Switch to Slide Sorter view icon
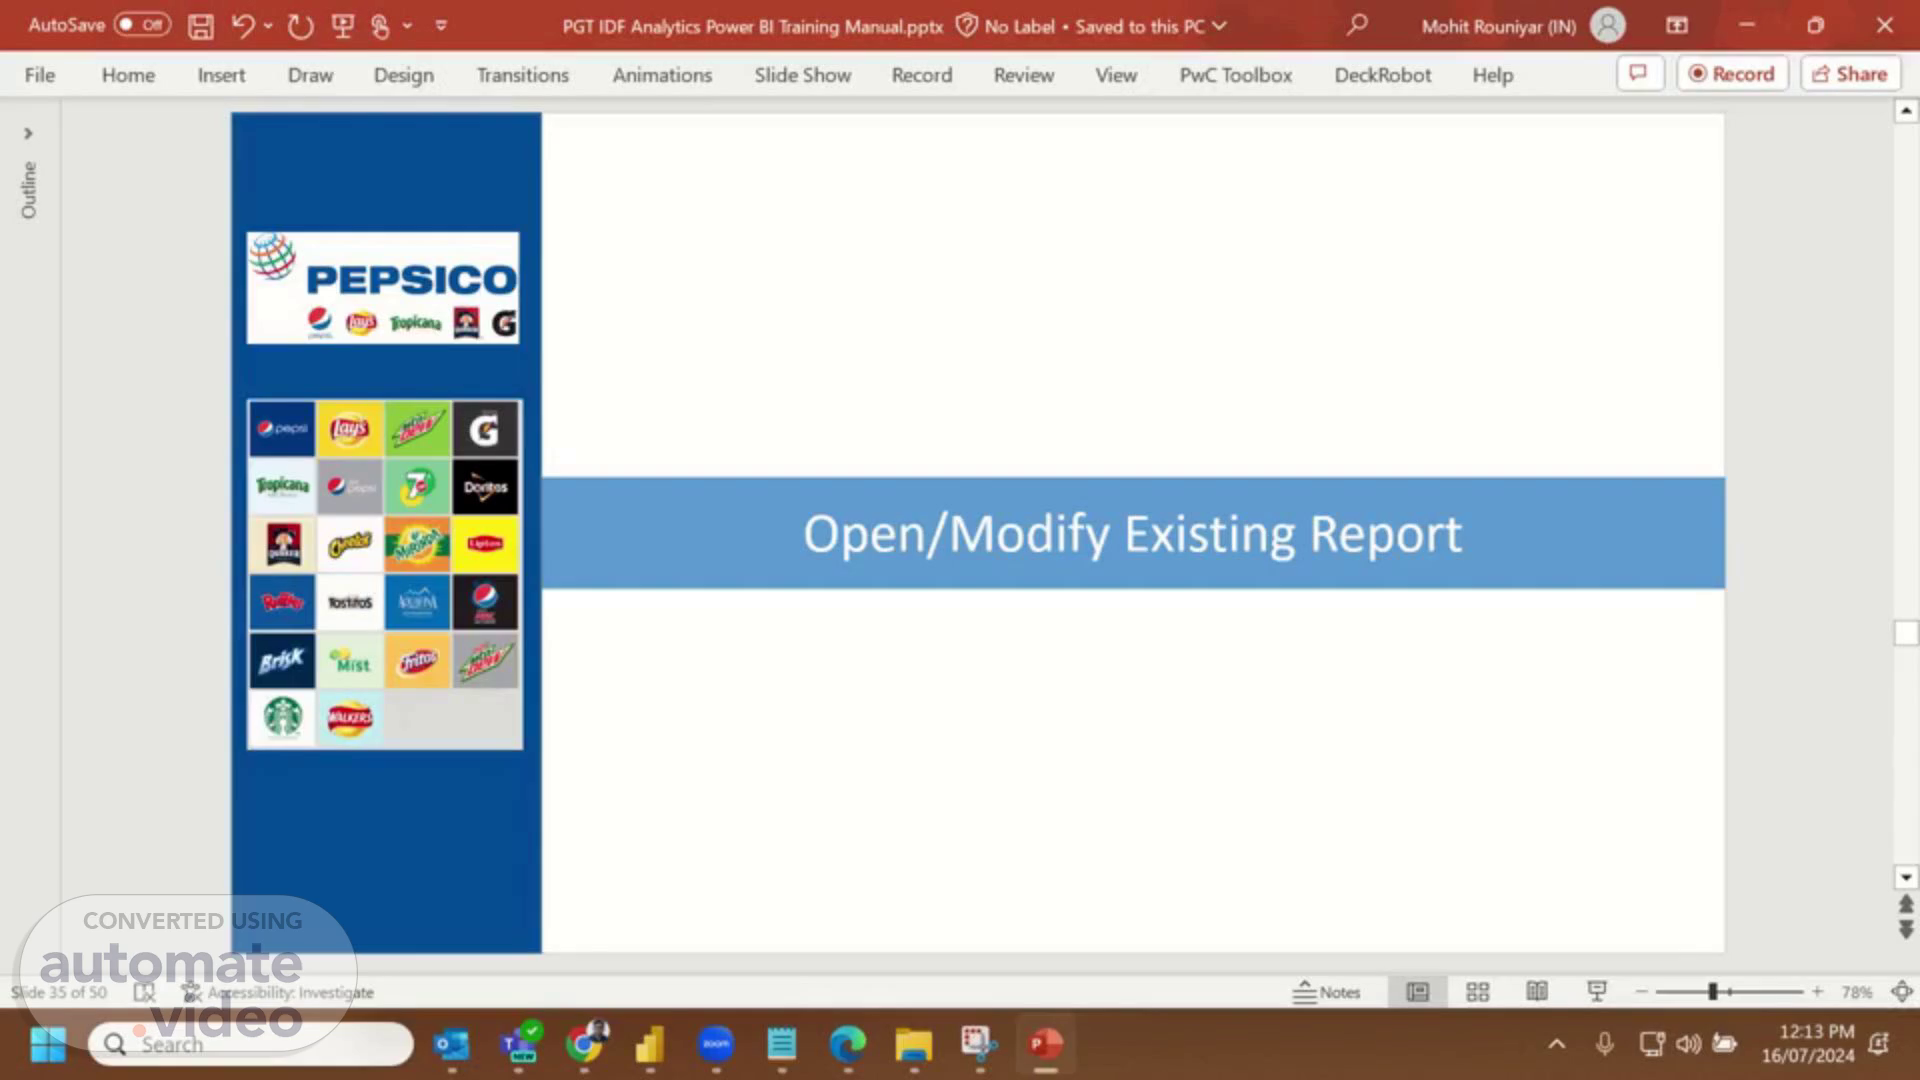 point(1477,992)
